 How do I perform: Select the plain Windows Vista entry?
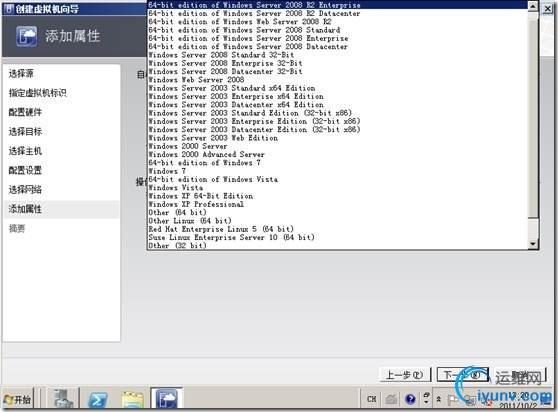pos(337,187)
